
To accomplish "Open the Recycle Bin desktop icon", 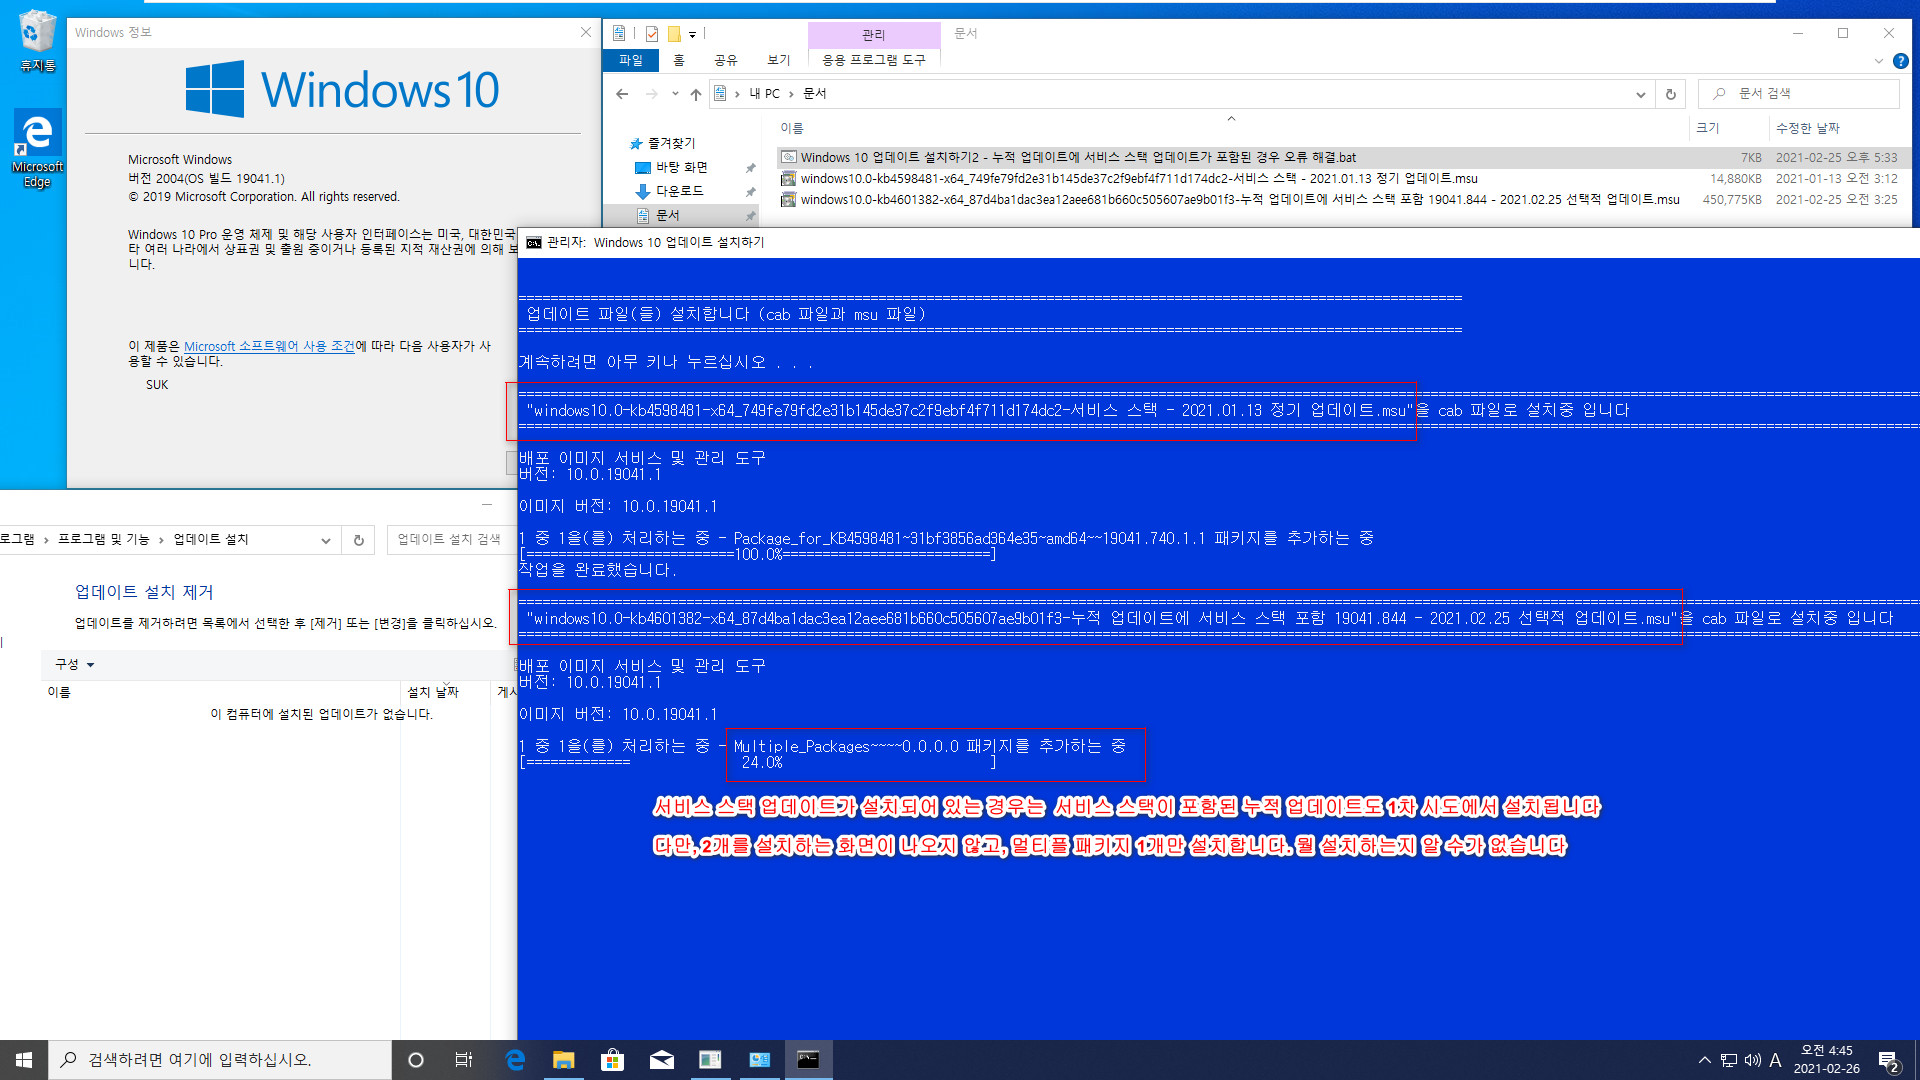I will click(37, 41).
